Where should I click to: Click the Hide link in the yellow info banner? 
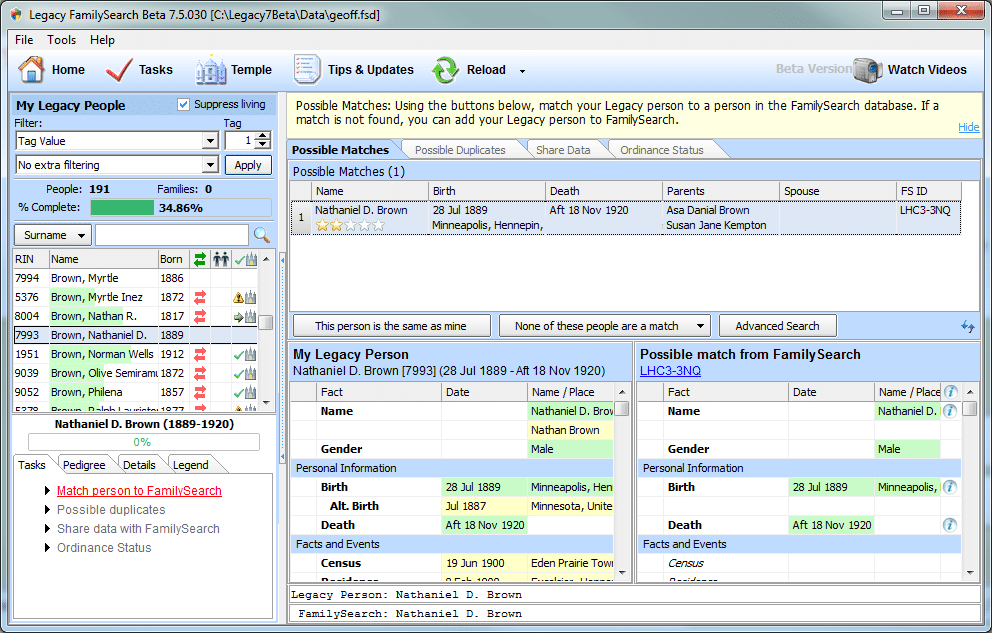click(x=969, y=127)
